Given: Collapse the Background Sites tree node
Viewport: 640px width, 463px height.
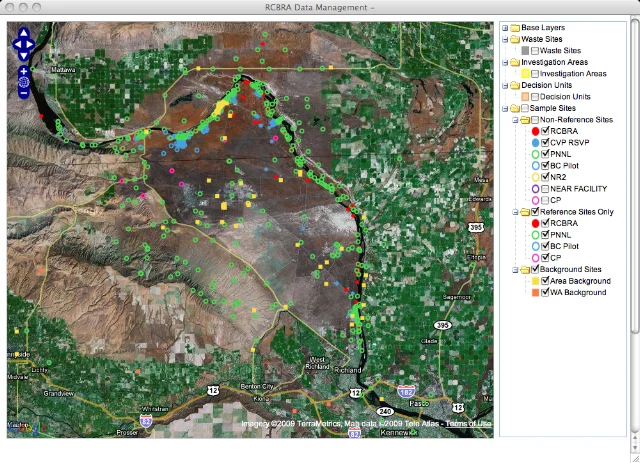Looking at the screenshot, I should pos(515,270).
